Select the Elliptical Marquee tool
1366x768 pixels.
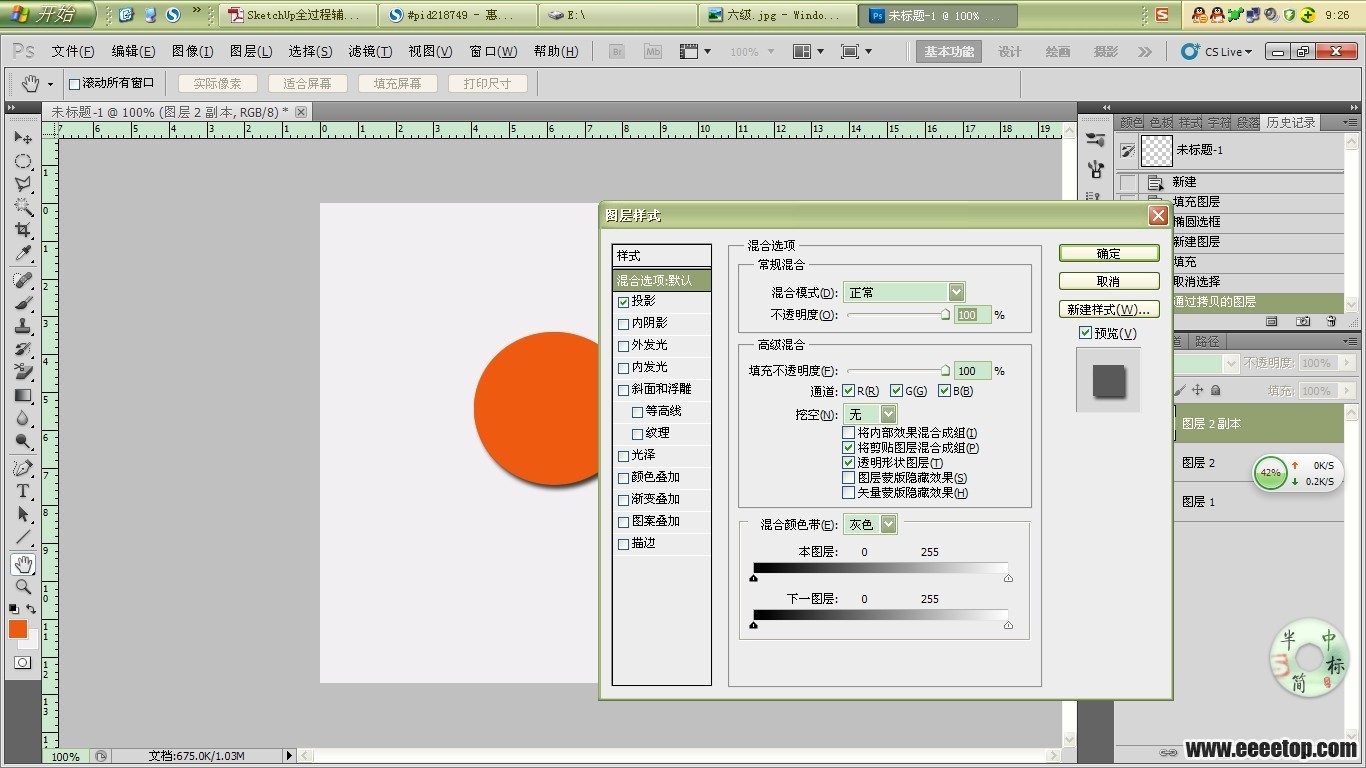(x=22, y=161)
